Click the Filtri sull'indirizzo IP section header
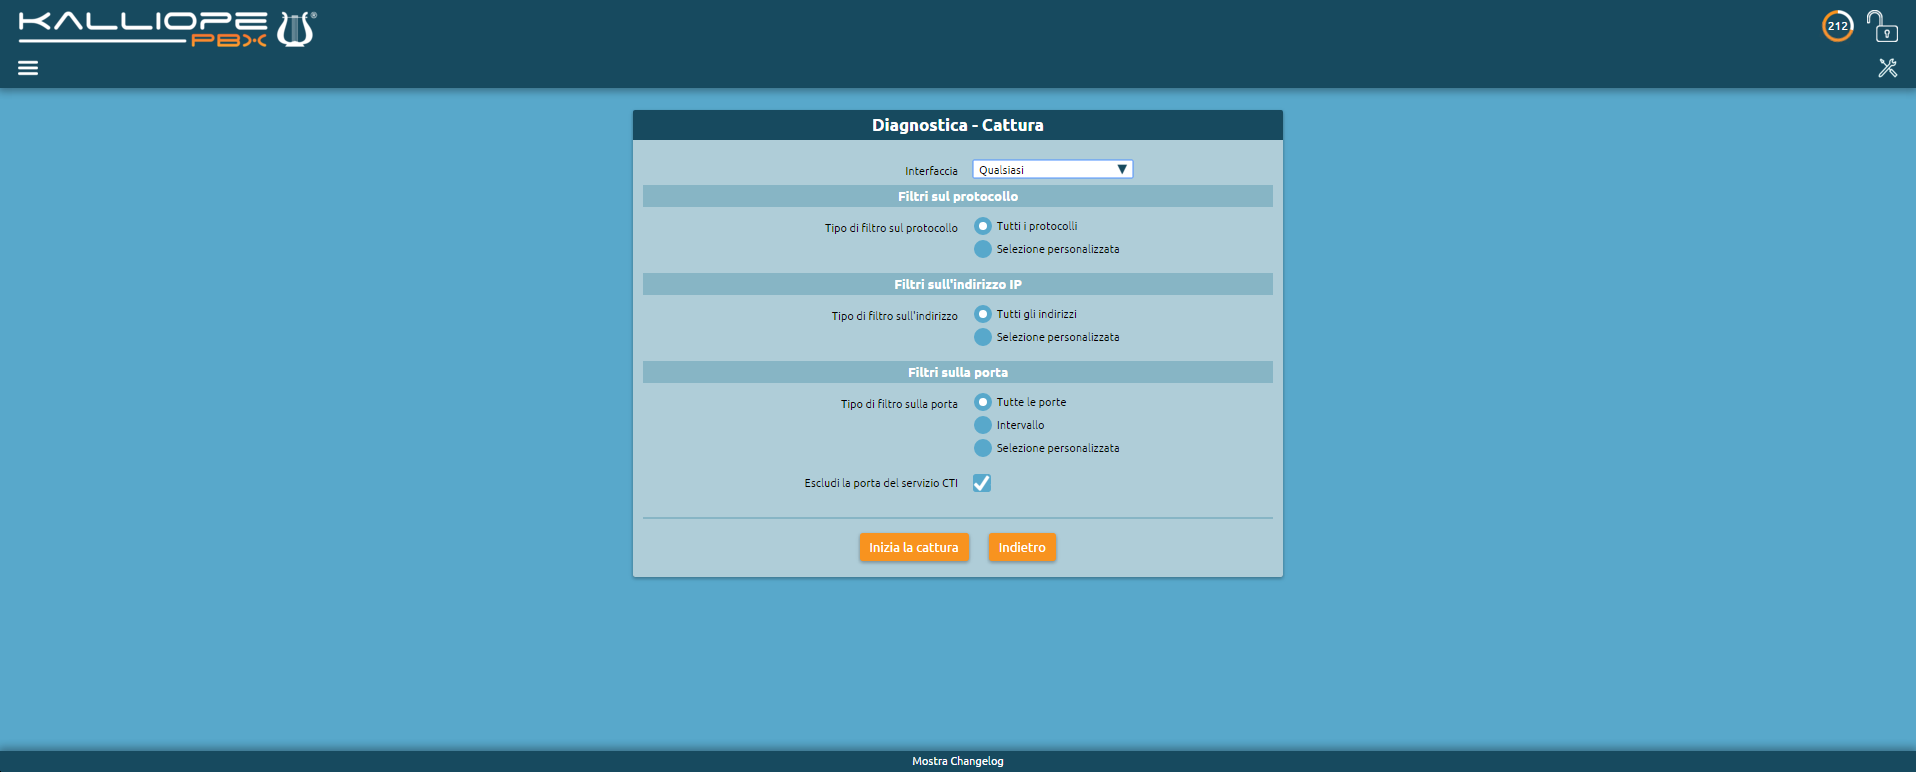Viewport: 1916px width, 772px height. [x=958, y=284]
